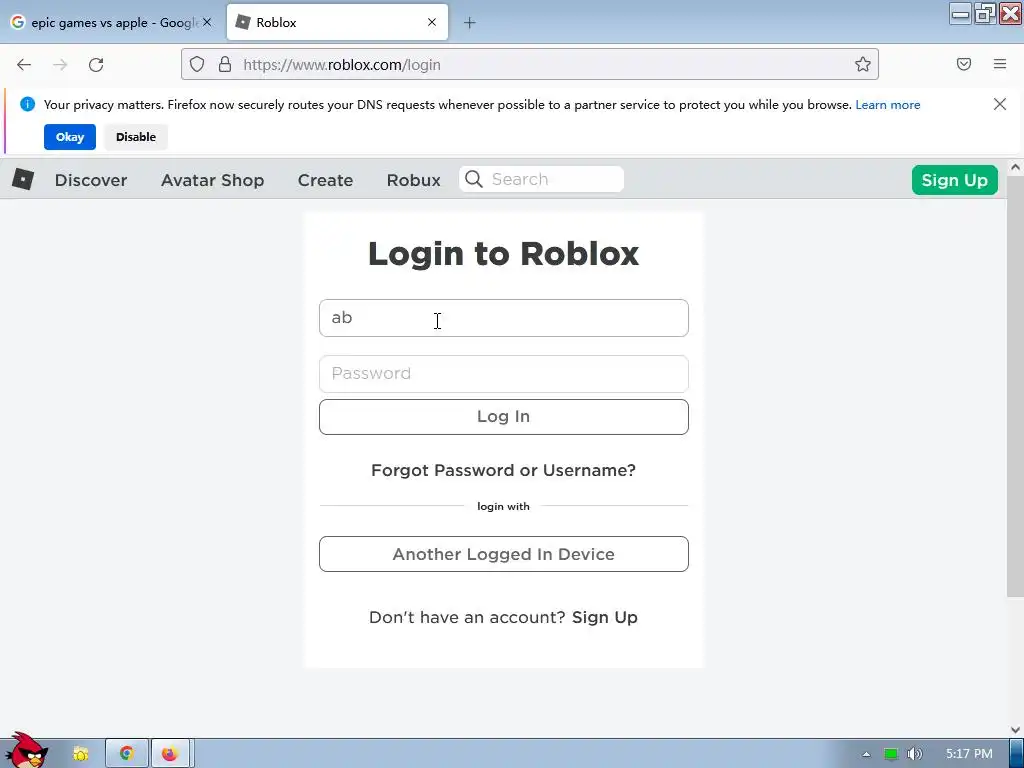Image resolution: width=1024 pixels, height=768 pixels.
Task: Click Another Logged In Device button
Action: (x=504, y=554)
